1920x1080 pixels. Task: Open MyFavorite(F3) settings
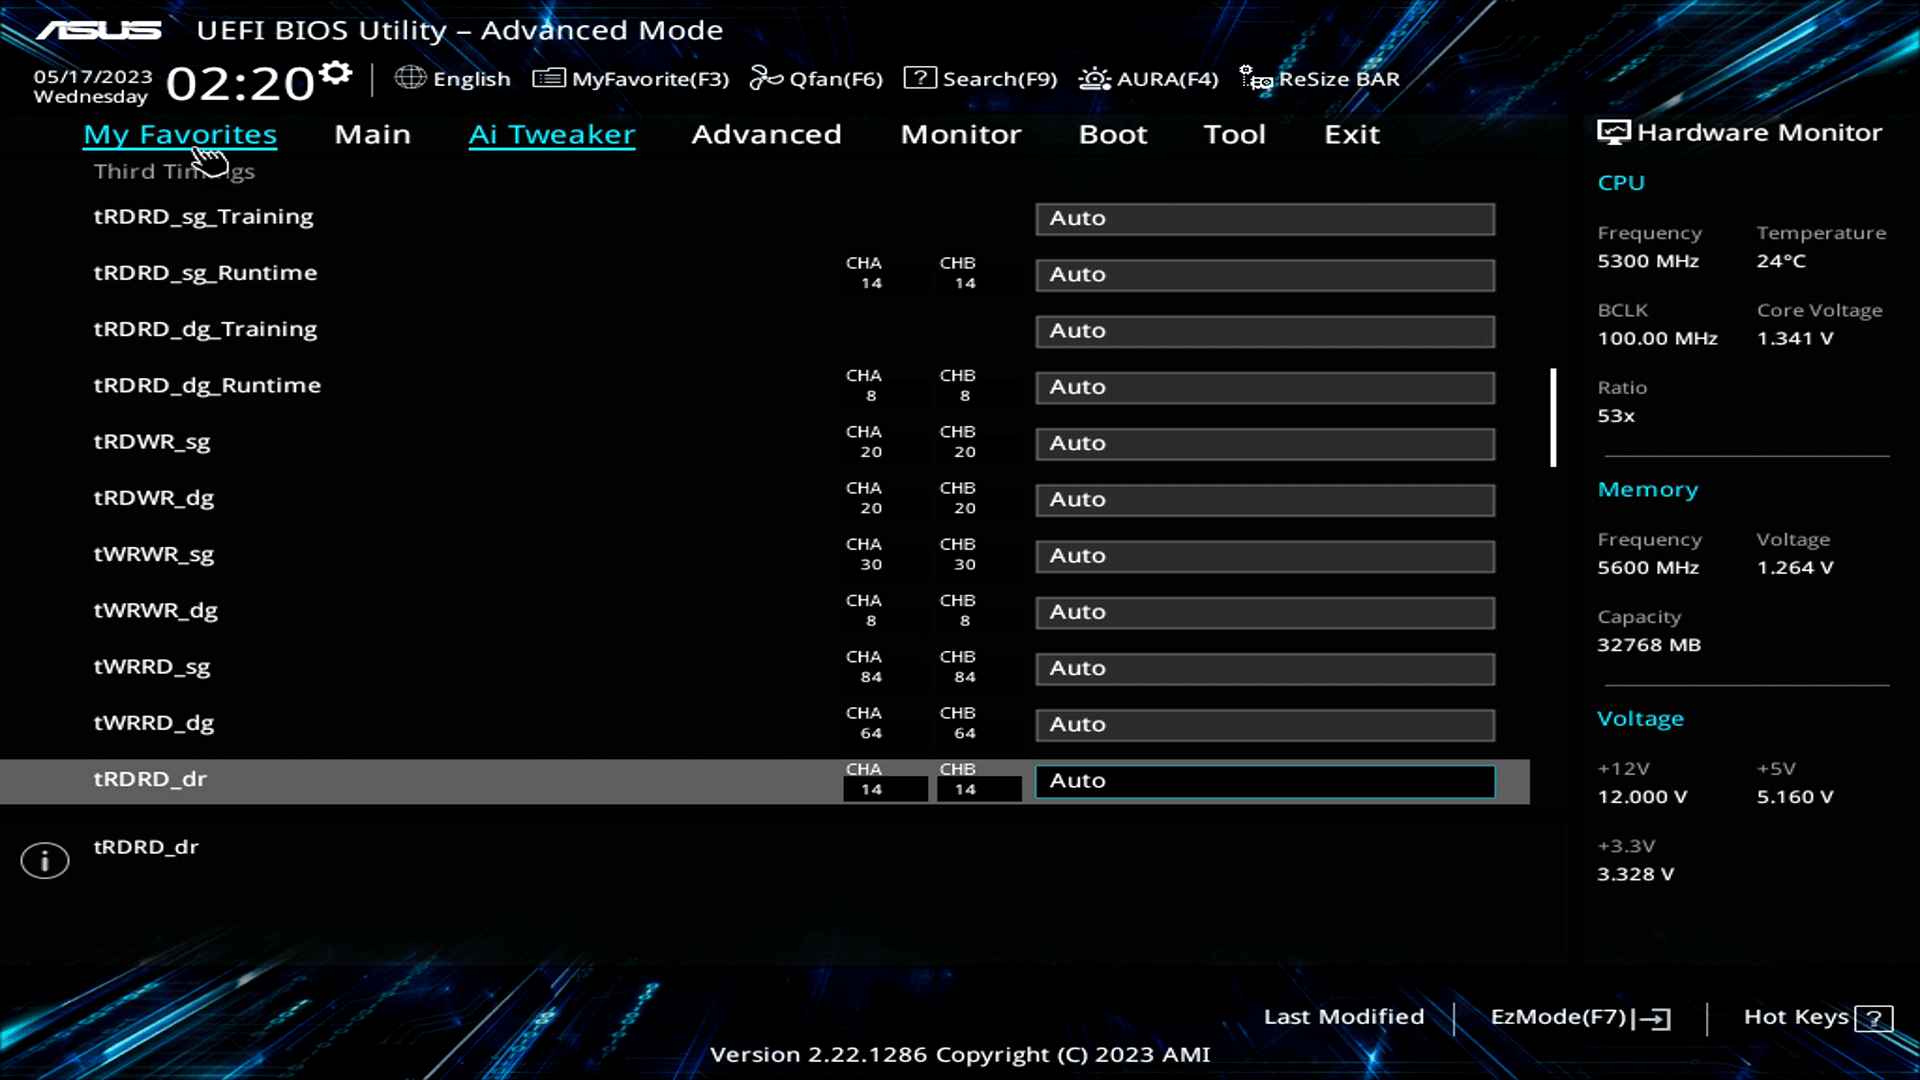(632, 78)
